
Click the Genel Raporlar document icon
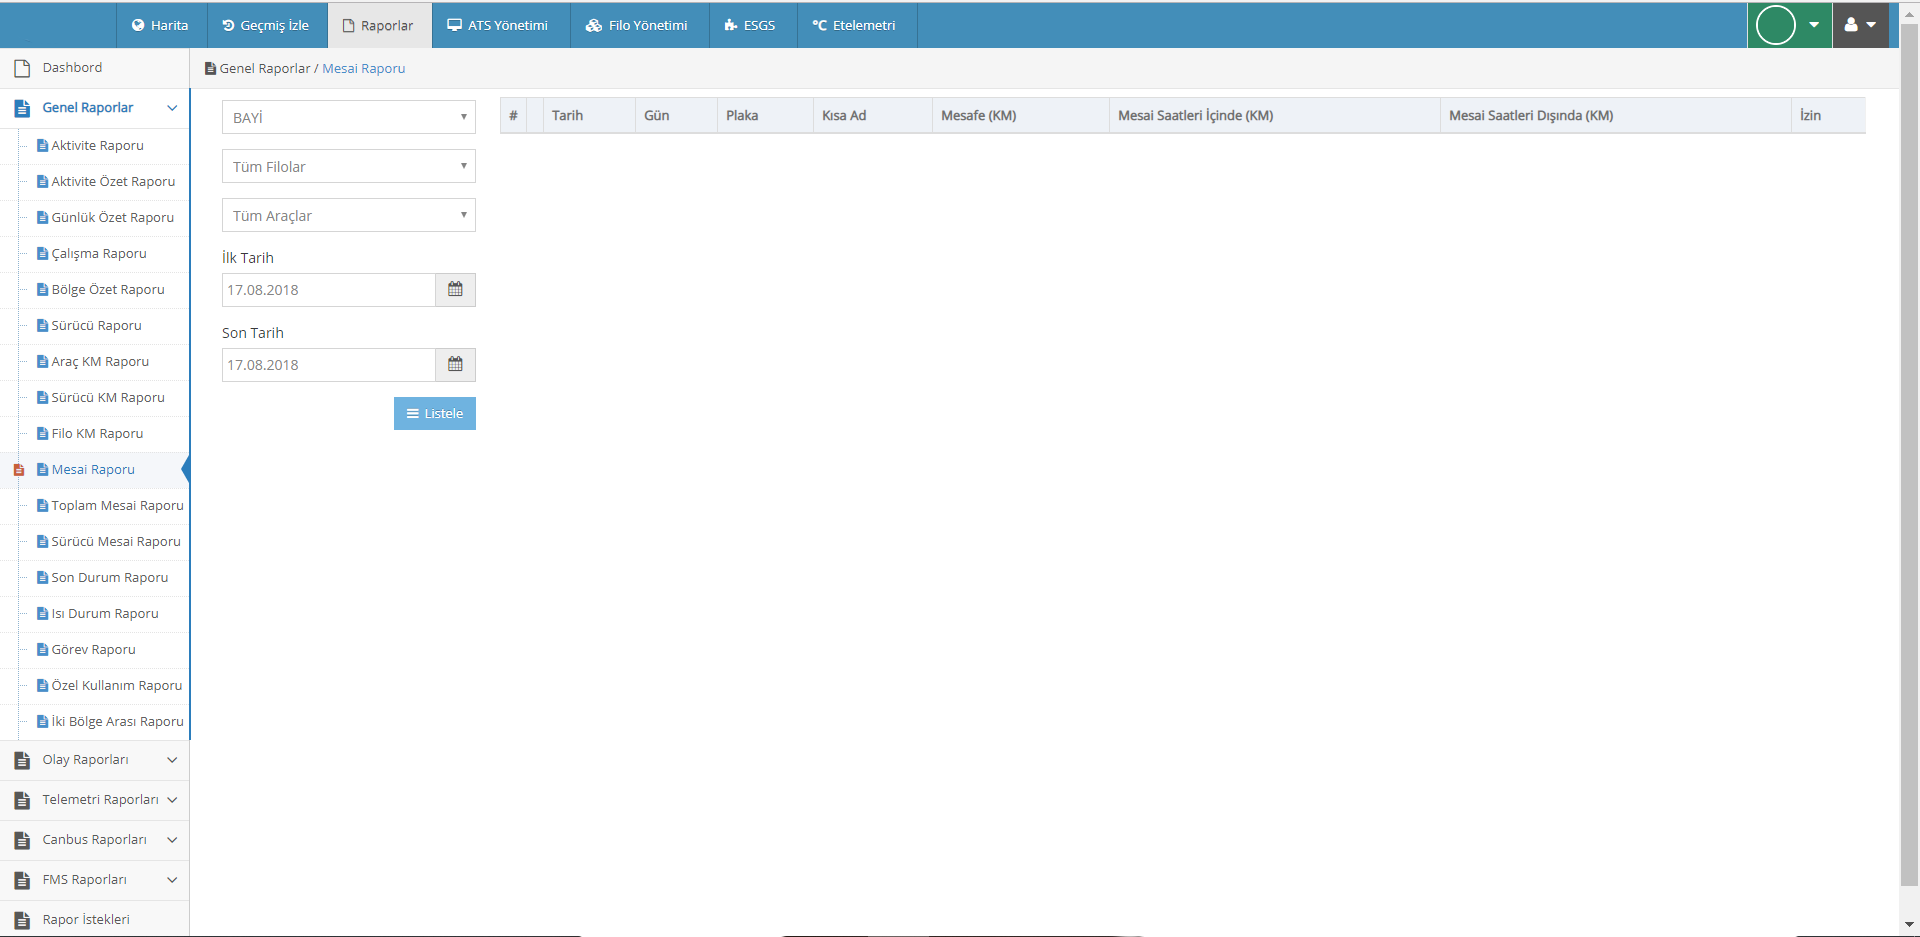coord(22,108)
